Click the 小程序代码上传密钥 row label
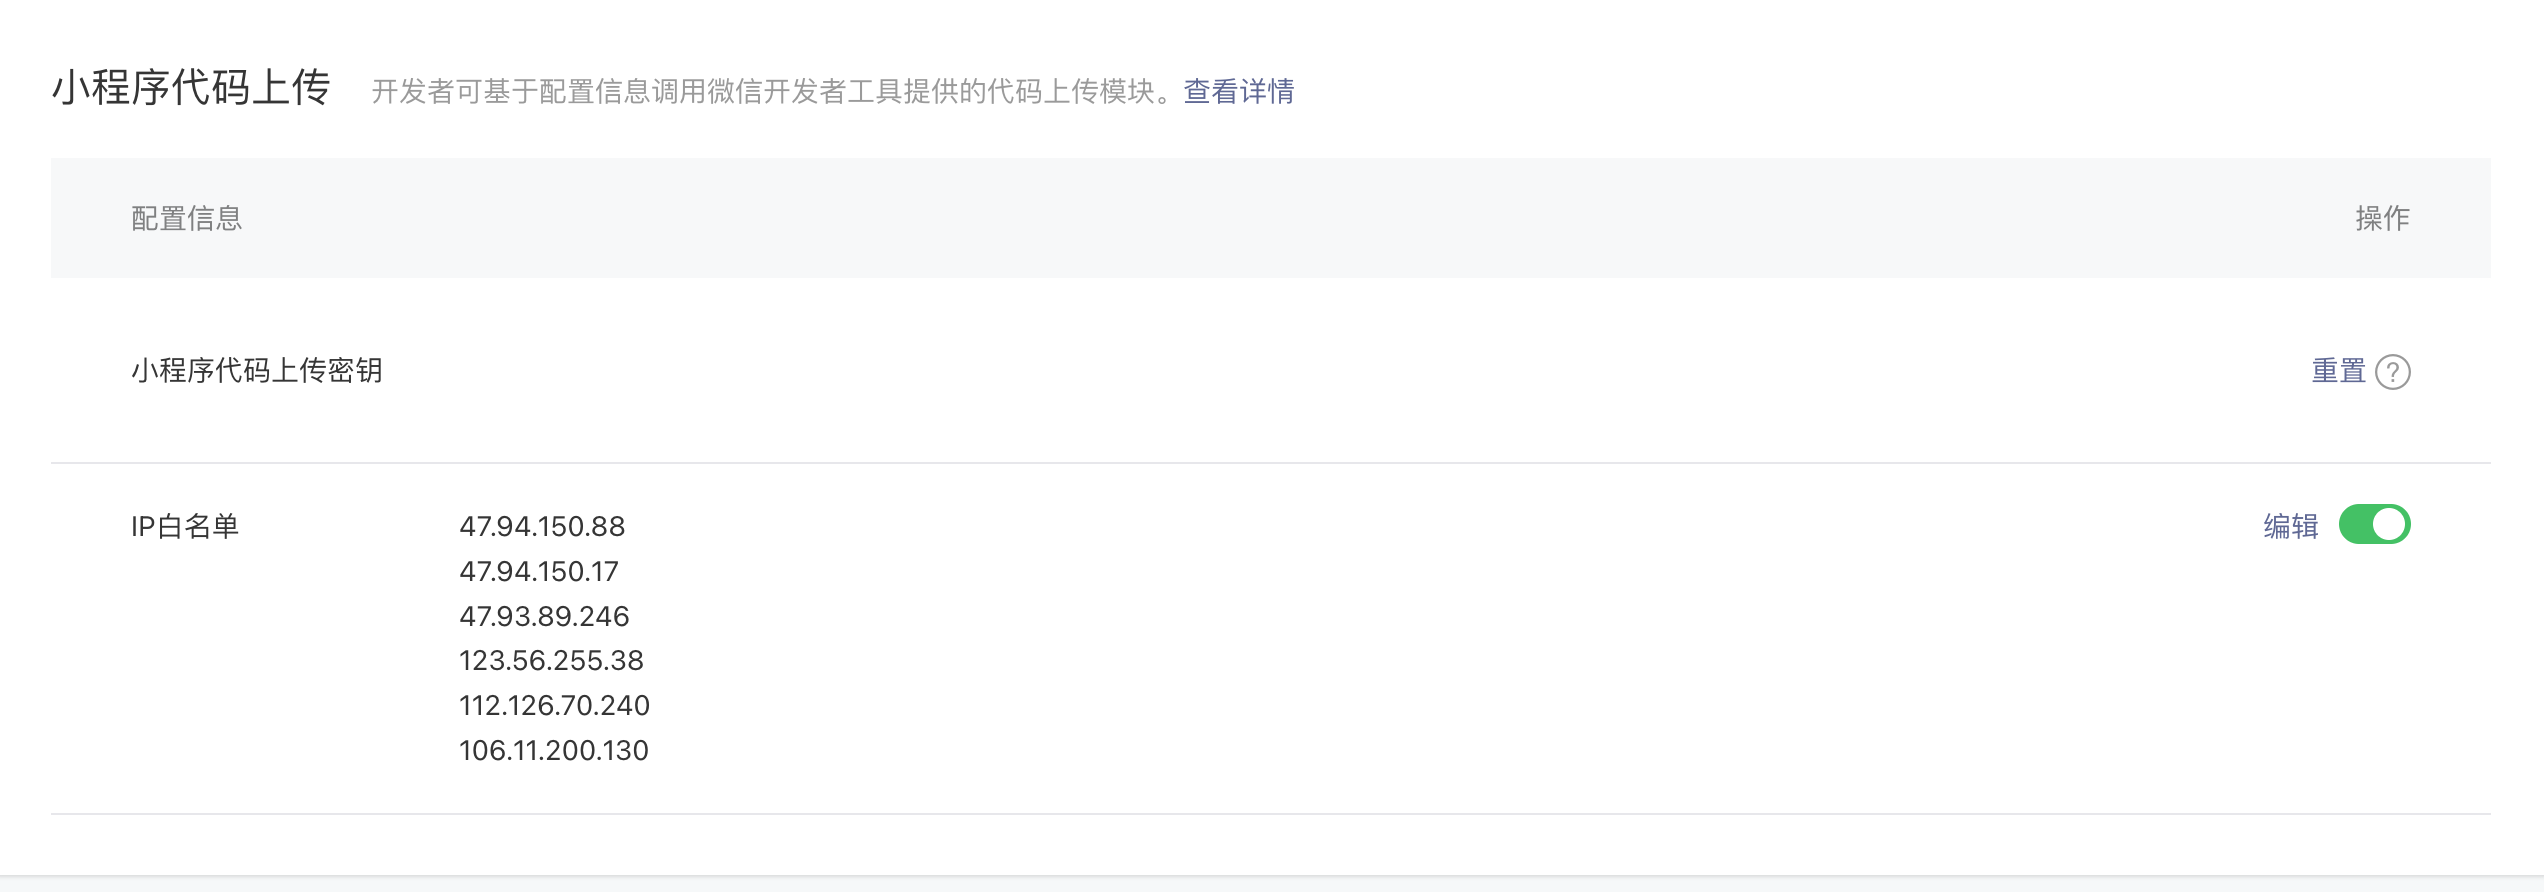This screenshot has width=2544, height=892. coord(257,371)
